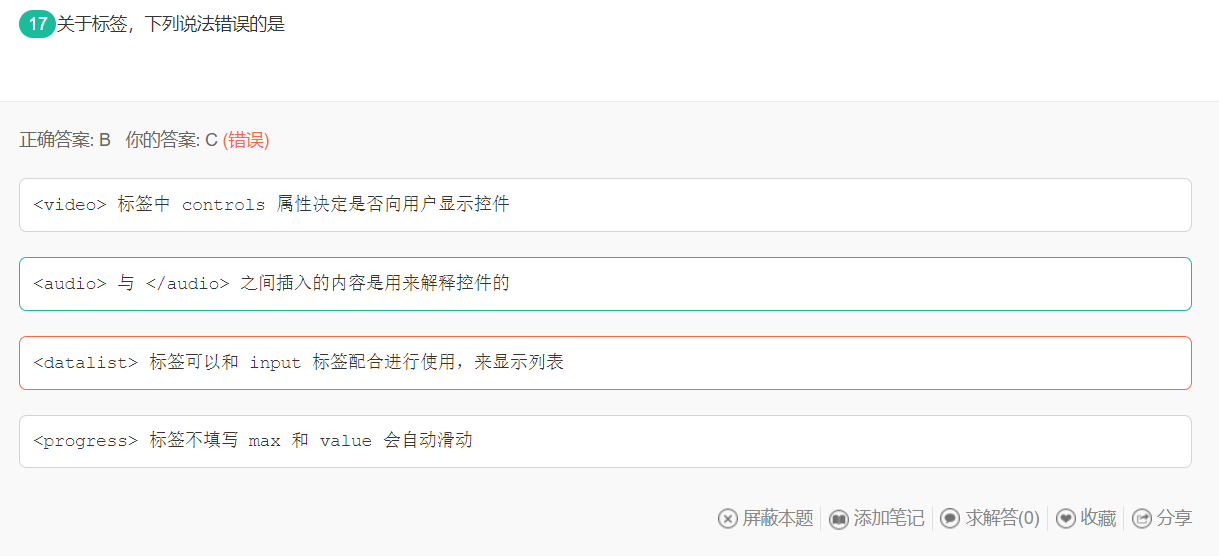Select the video controls answer option
The width and height of the screenshot is (1219, 556).
(x=605, y=205)
